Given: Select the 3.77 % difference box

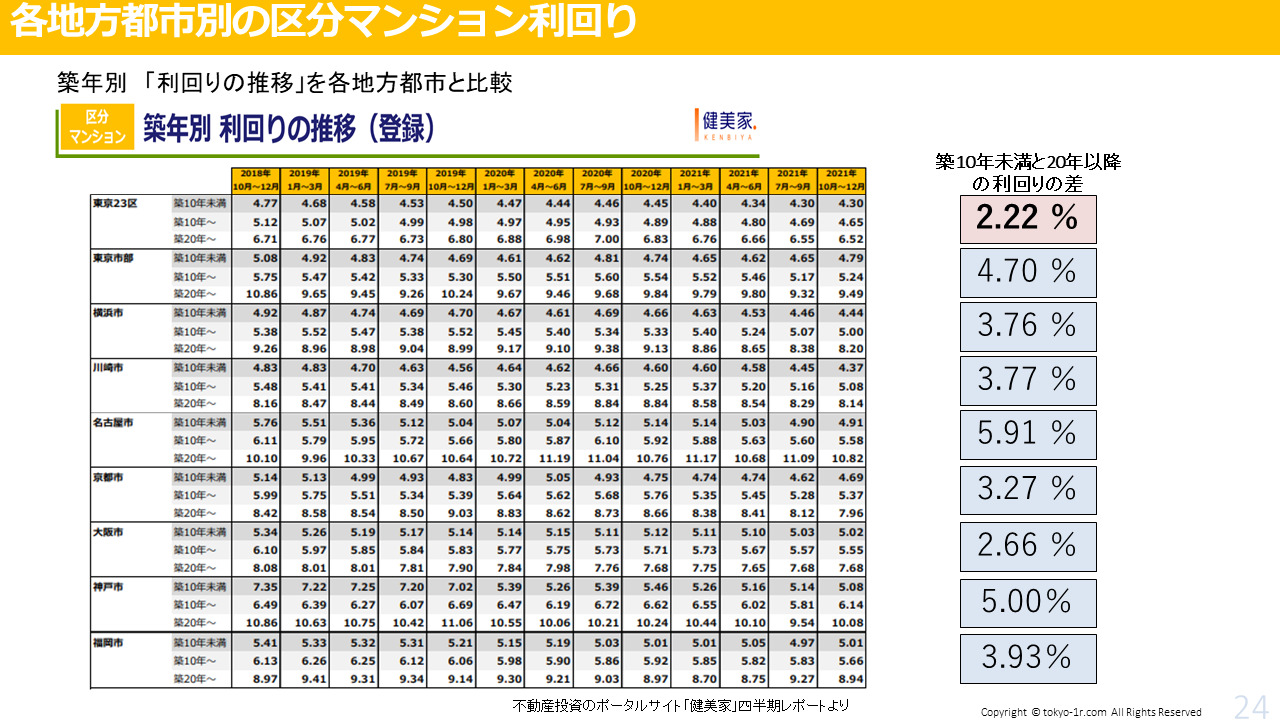Looking at the screenshot, I should [1028, 380].
